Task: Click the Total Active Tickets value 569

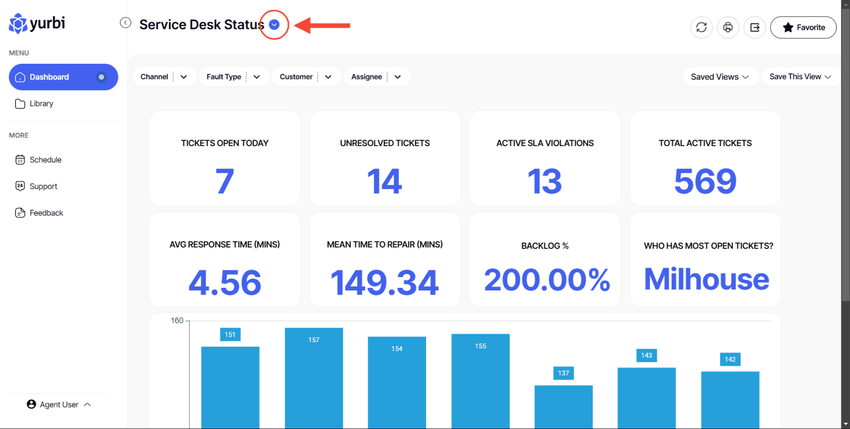Action: tap(705, 181)
